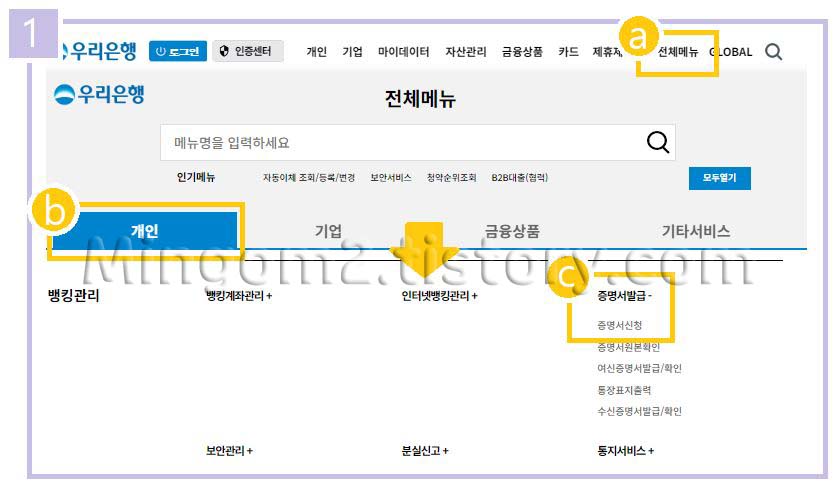Select the 금융상품 tab in 전체메뉴
This screenshot has width=838, height=488.
[512, 231]
